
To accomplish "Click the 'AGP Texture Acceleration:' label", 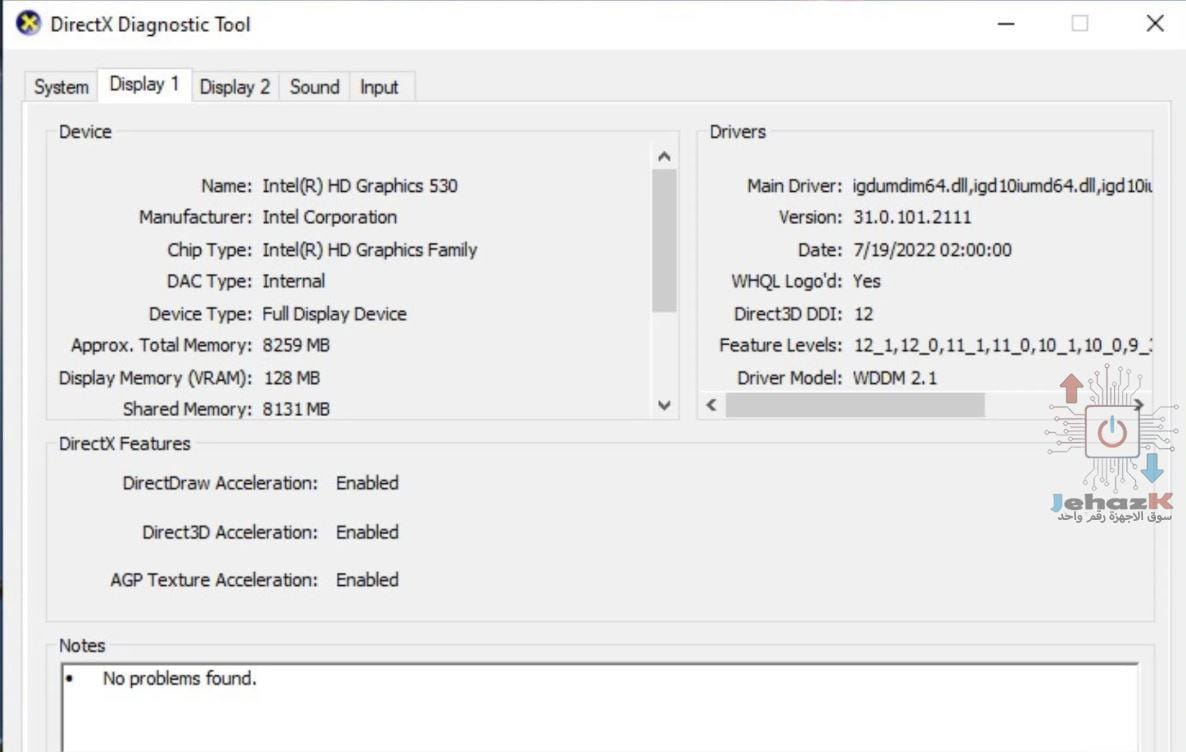I will click(214, 580).
